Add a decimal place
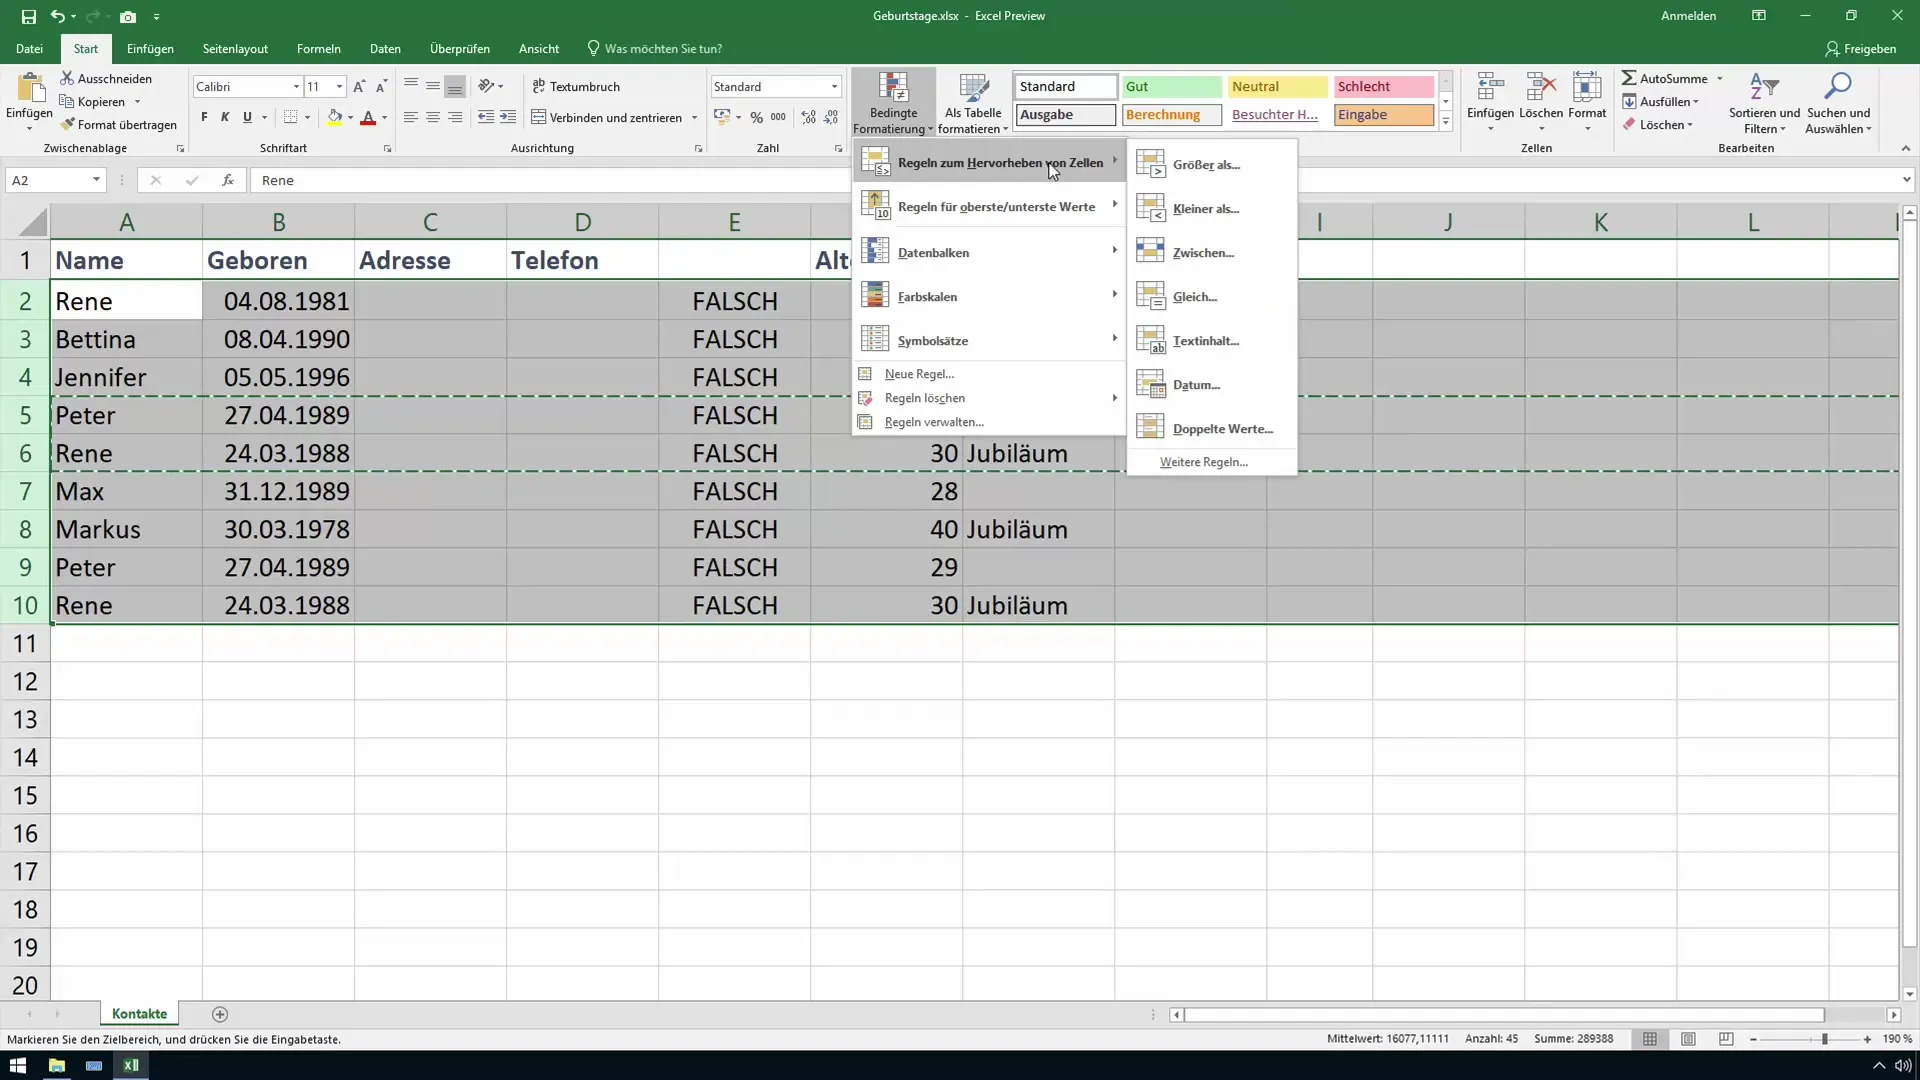This screenshot has height=1080, width=1920. (808, 117)
